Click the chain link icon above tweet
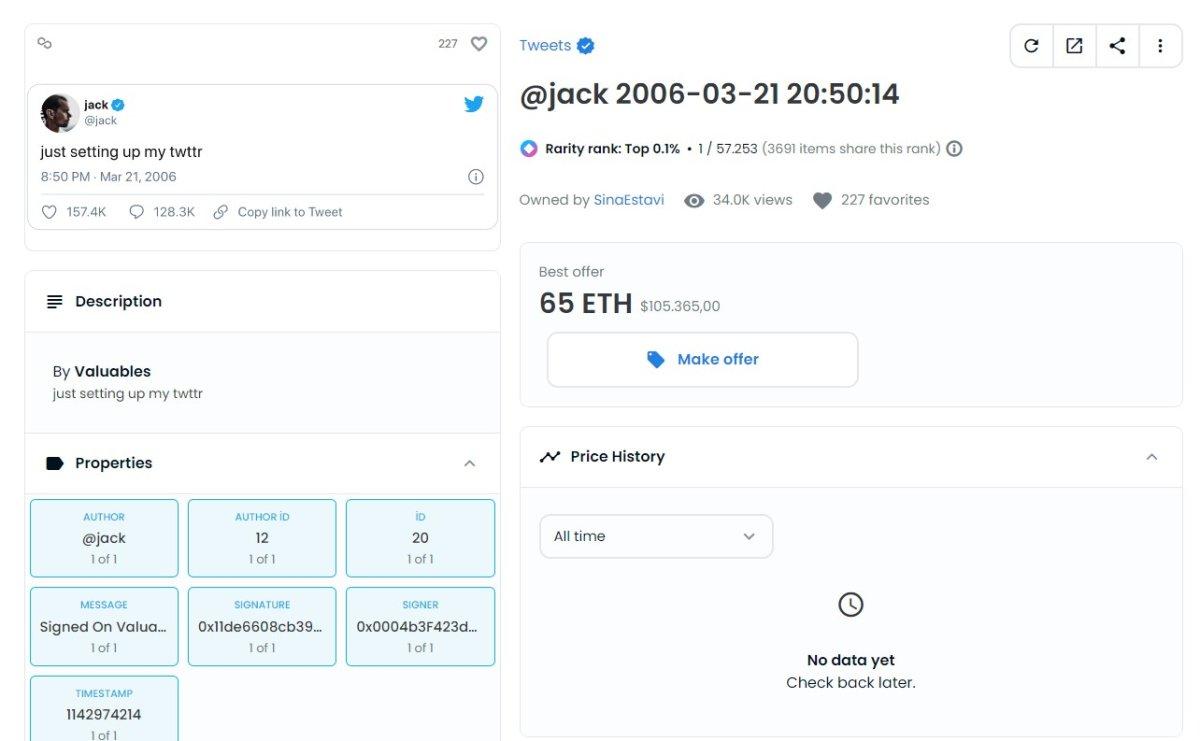The image size is (1200, 741). (44, 43)
